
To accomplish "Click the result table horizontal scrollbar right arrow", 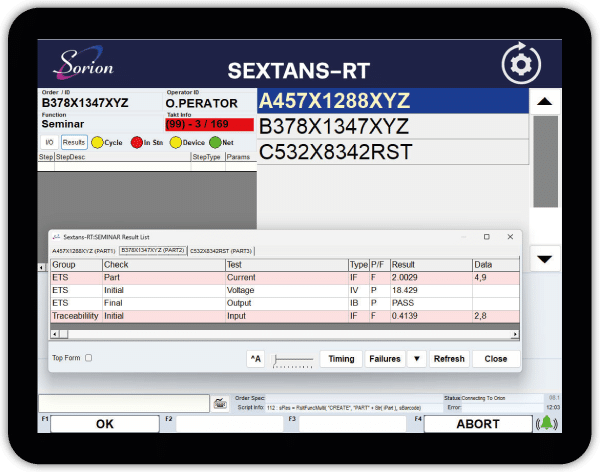I will pyautogui.click(x=515, y=334).
